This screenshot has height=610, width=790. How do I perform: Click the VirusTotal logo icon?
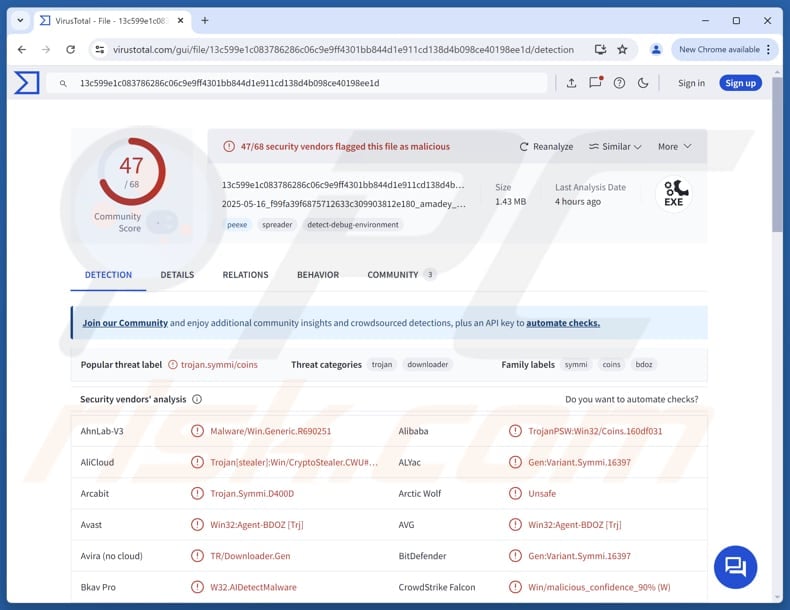[x=27, y=83]
